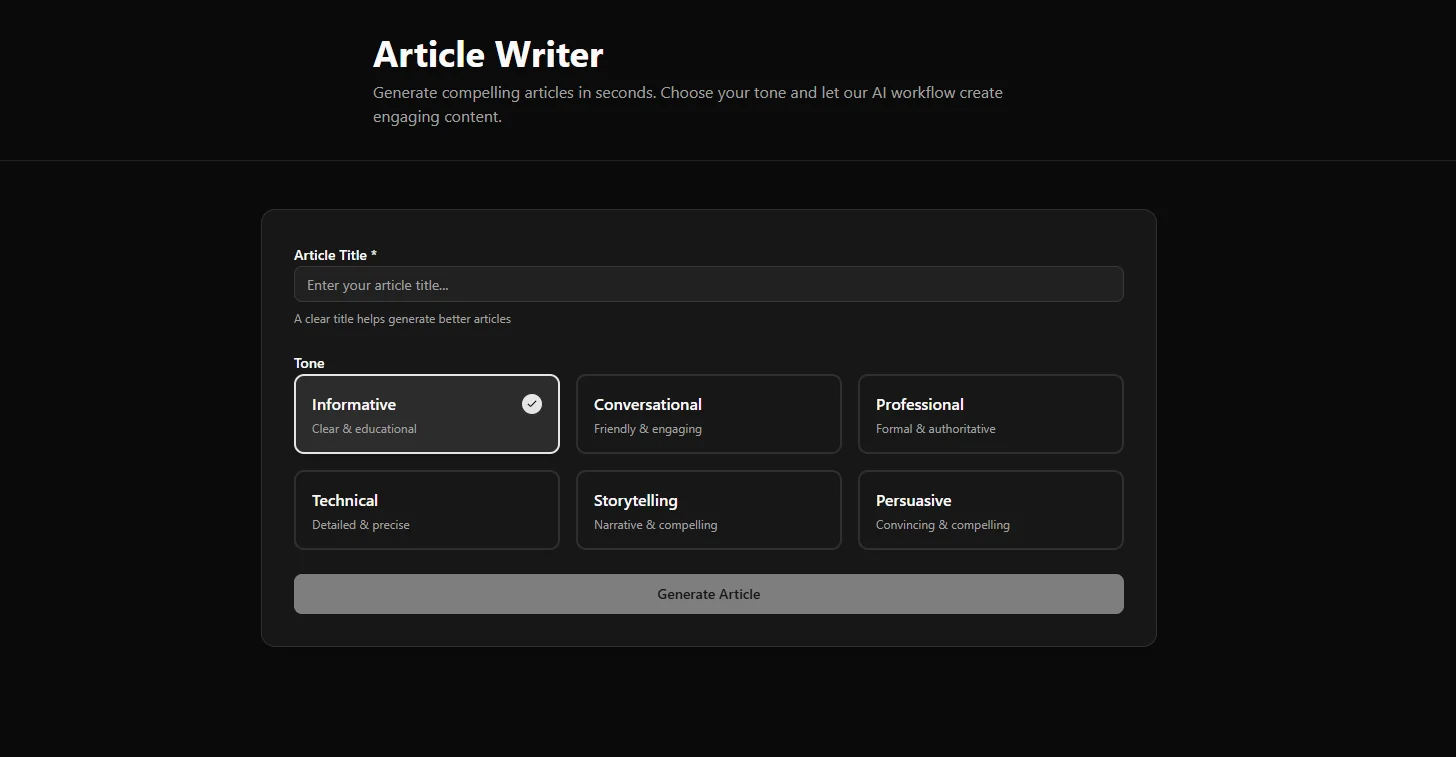Click the Article Title input field

pyautogui.click(x=708, y=284)
